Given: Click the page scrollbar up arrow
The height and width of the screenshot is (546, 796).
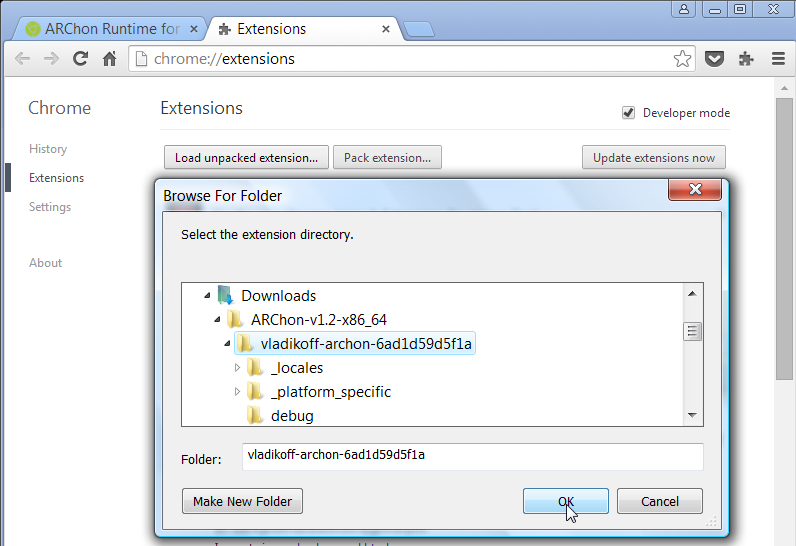Looking at the screenshot, I should coord(784,88).
